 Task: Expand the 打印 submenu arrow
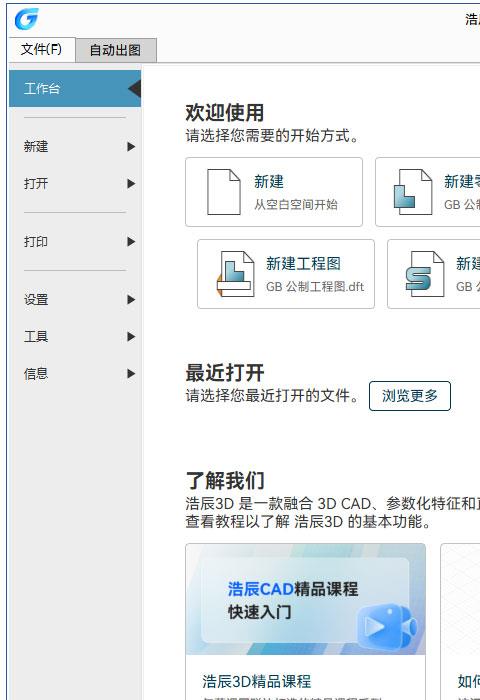(x=131, y=242)
